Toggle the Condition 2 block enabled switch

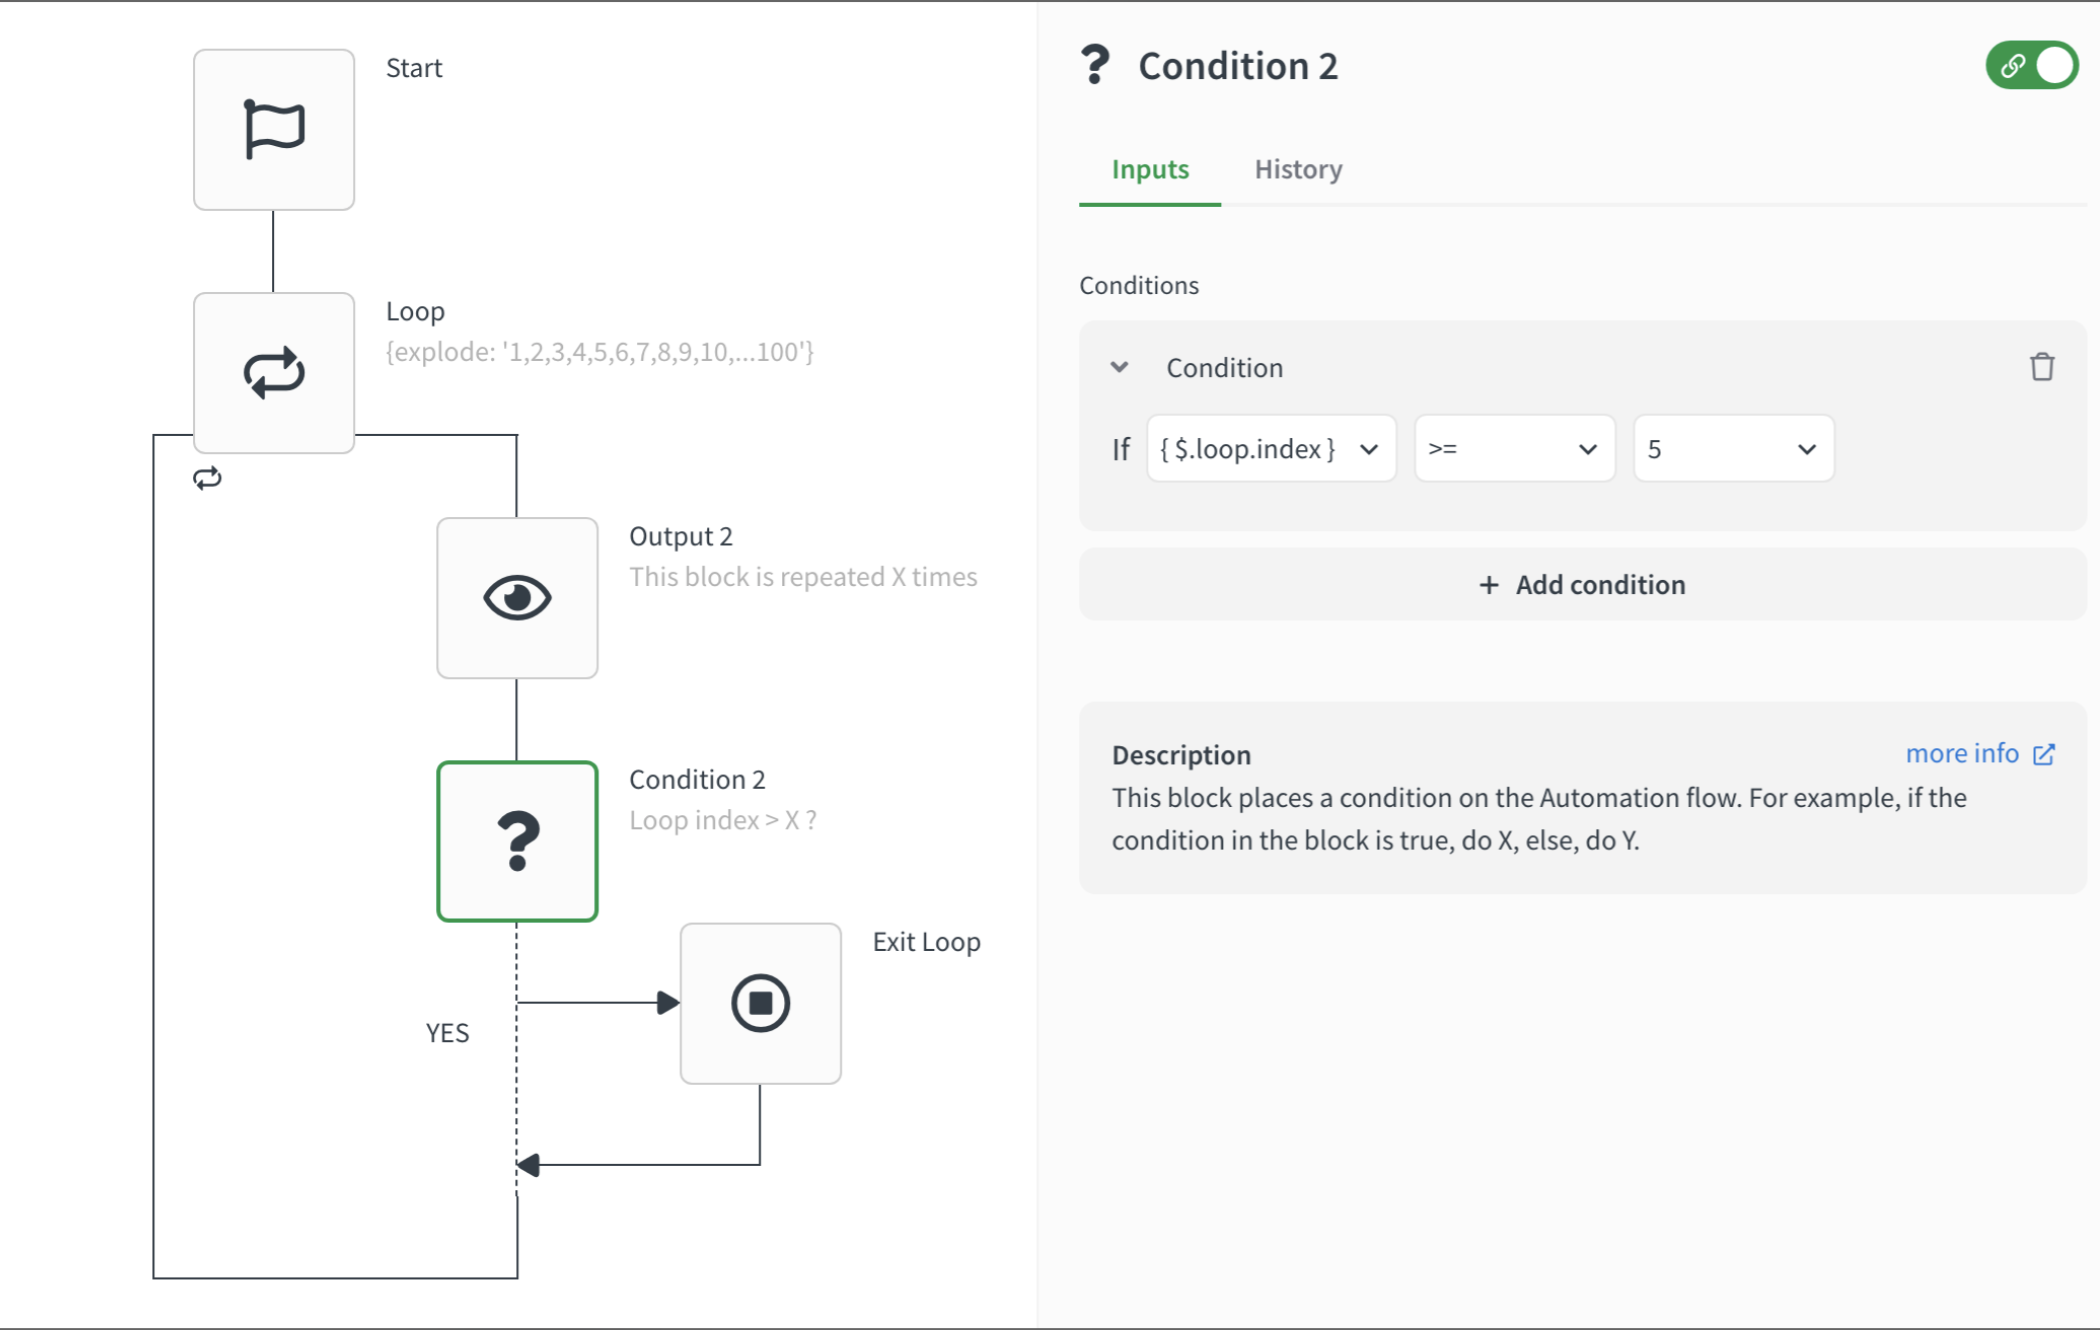click(2031, 65)
